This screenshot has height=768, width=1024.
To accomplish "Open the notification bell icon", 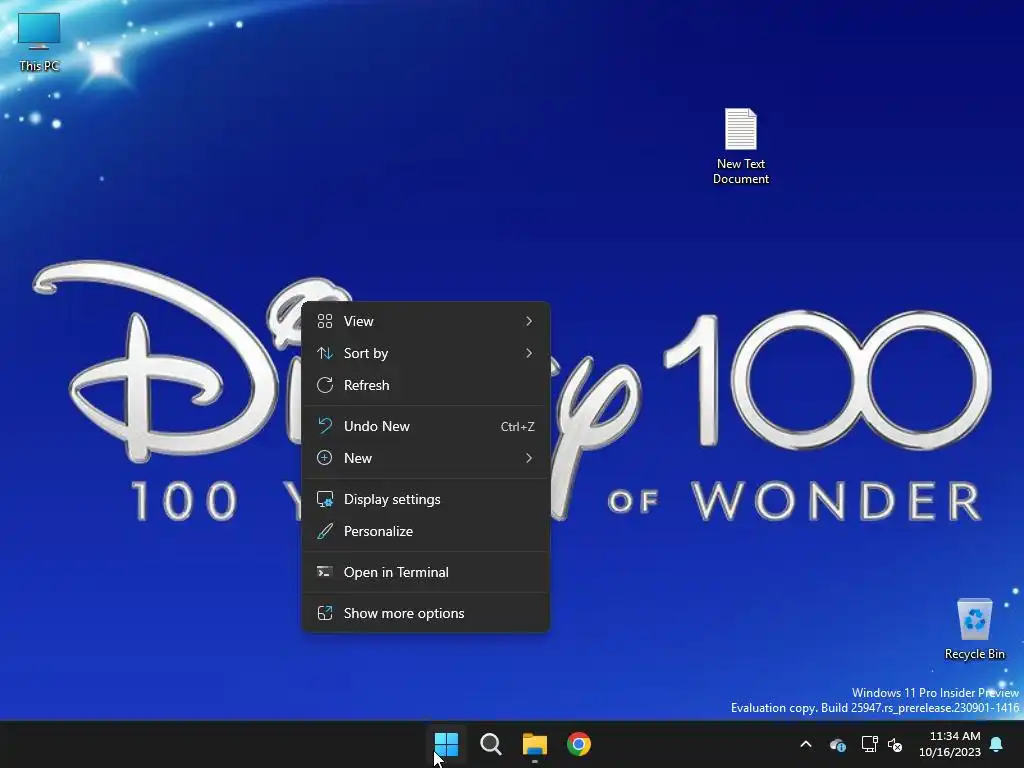I will point(997,744).
